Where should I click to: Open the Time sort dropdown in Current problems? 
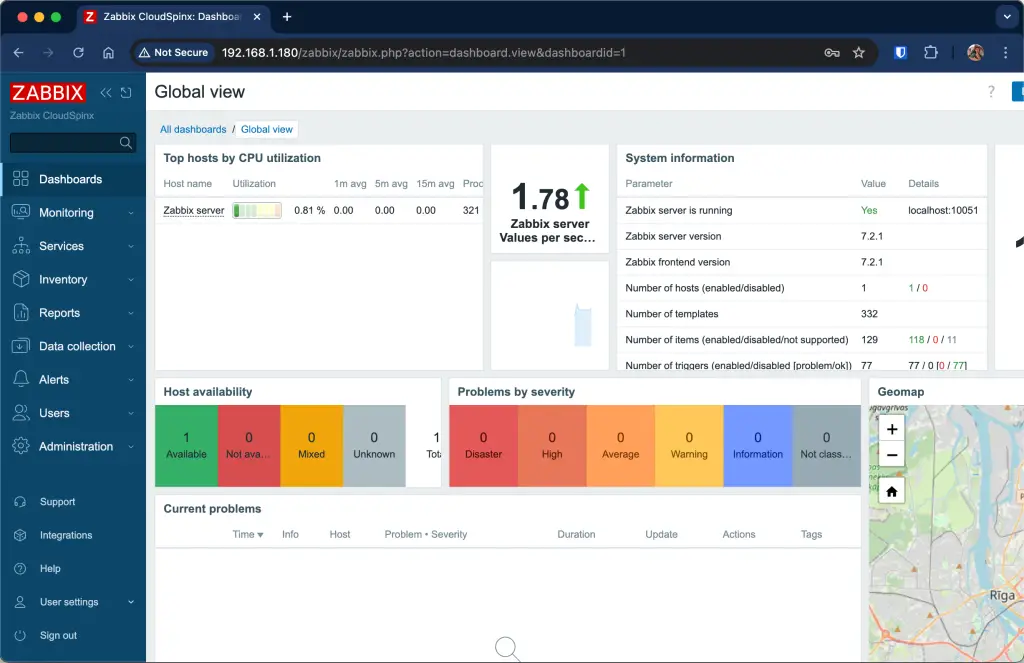[x=247, y=534]
